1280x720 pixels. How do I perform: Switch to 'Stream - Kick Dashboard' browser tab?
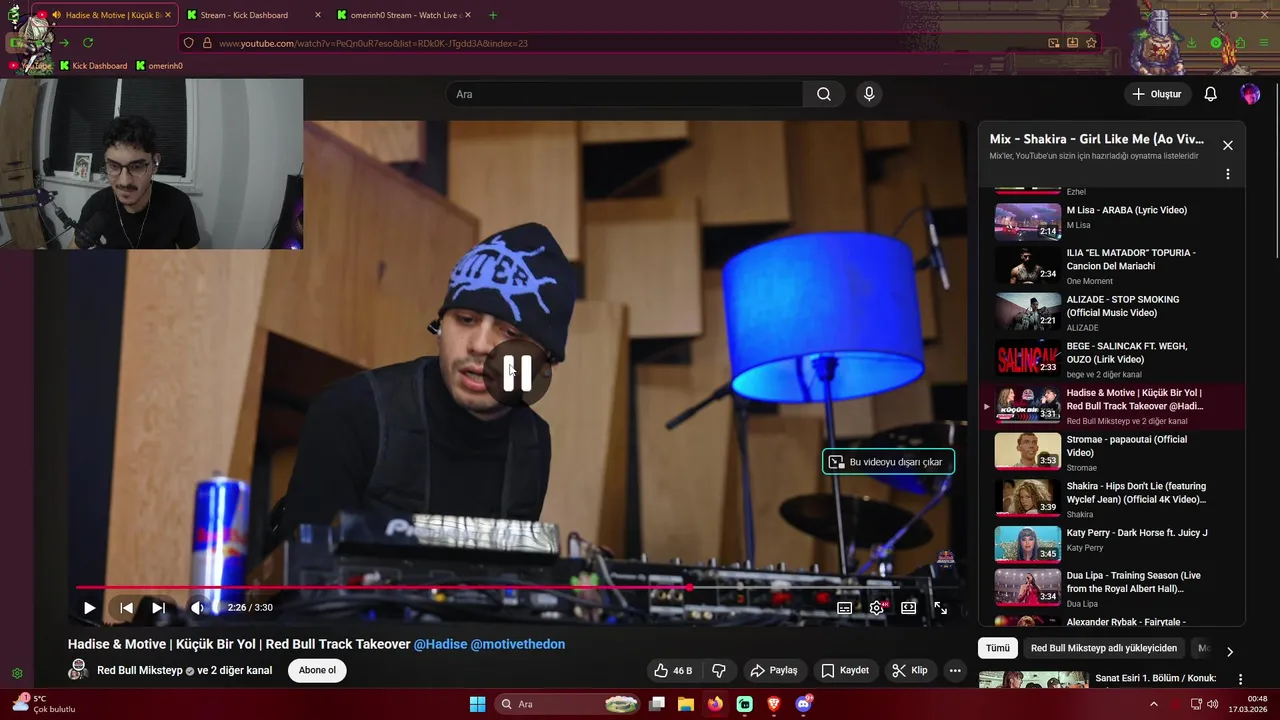[x=253, y=15]
